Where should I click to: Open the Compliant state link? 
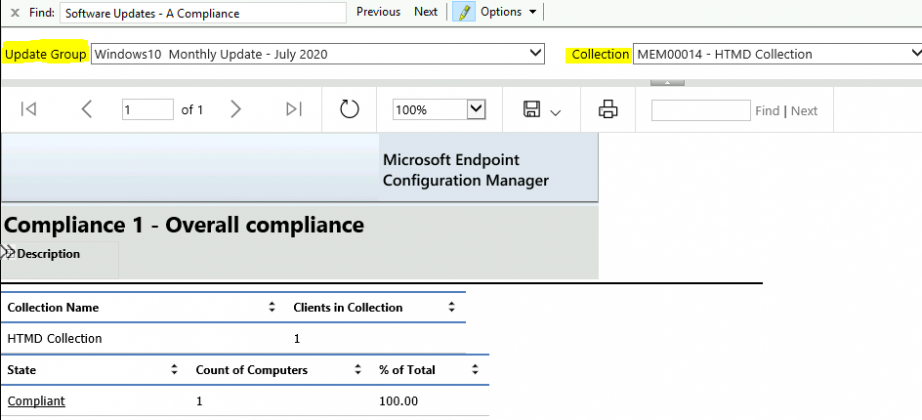[x=36, y=401]
